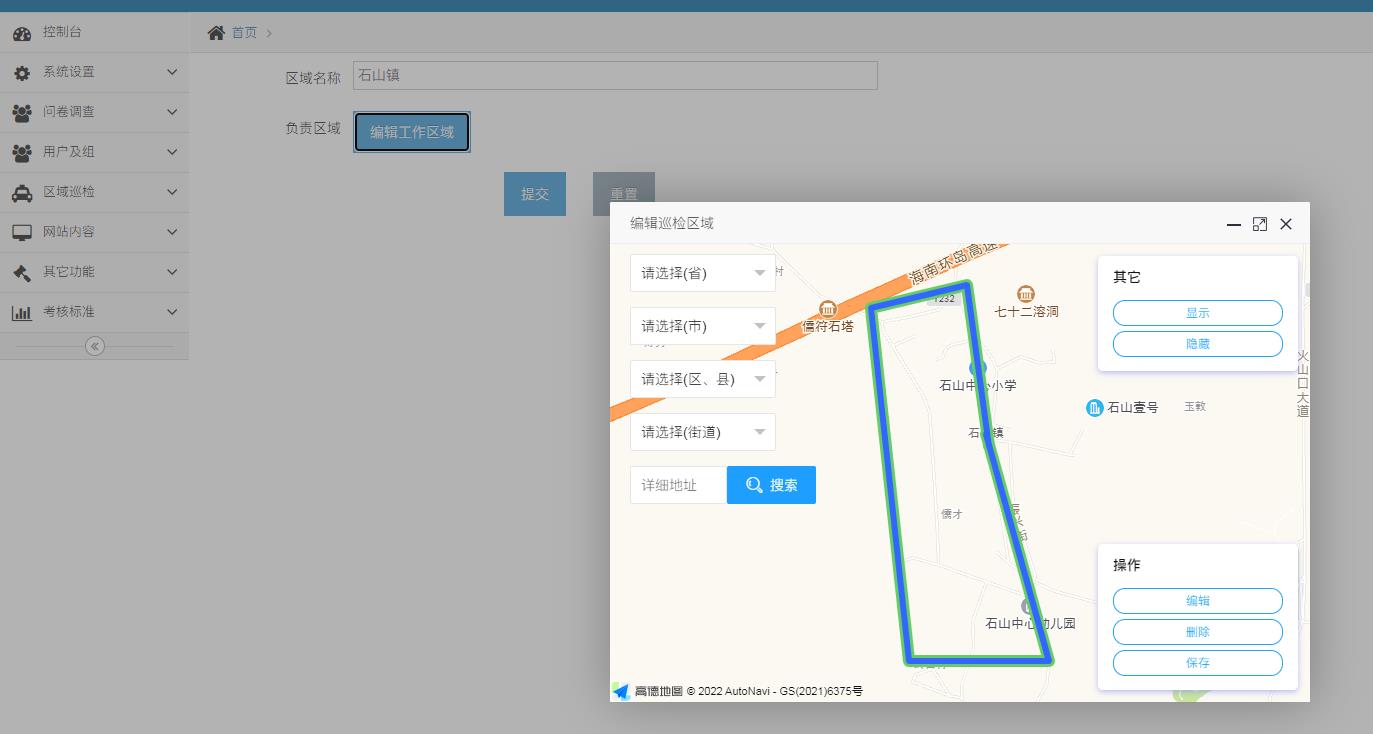
Task: Click the 重置 reset button
Action: pyautogui.click(x=624, y=194)
